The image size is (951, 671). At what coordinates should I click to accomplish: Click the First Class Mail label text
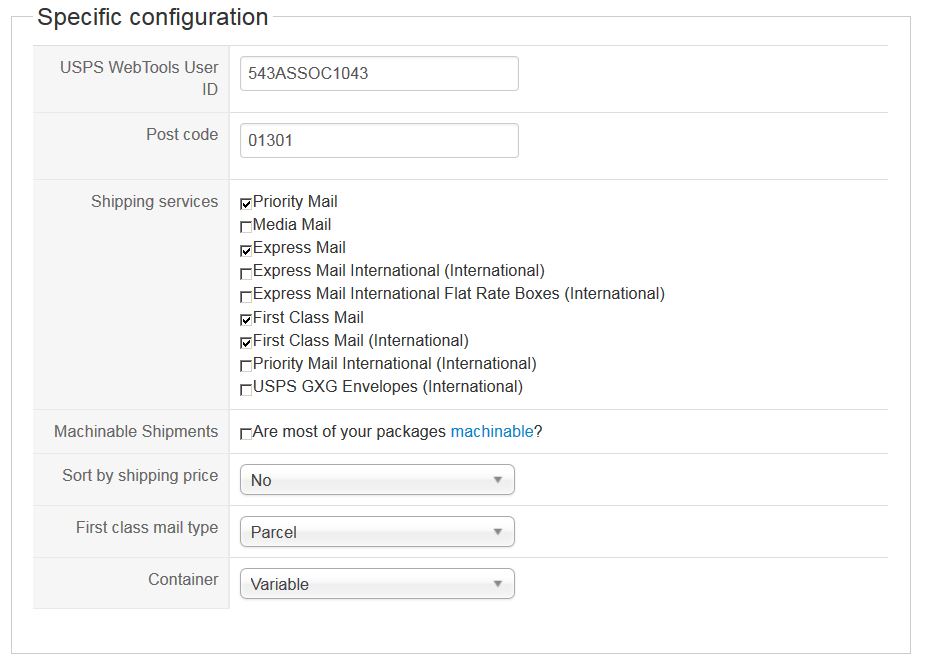[308, 318]
